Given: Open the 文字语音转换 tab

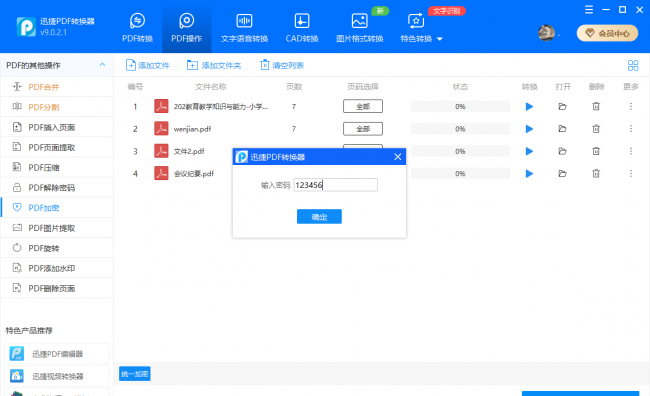Looking at the screenshot, I should tap(244, 27).
